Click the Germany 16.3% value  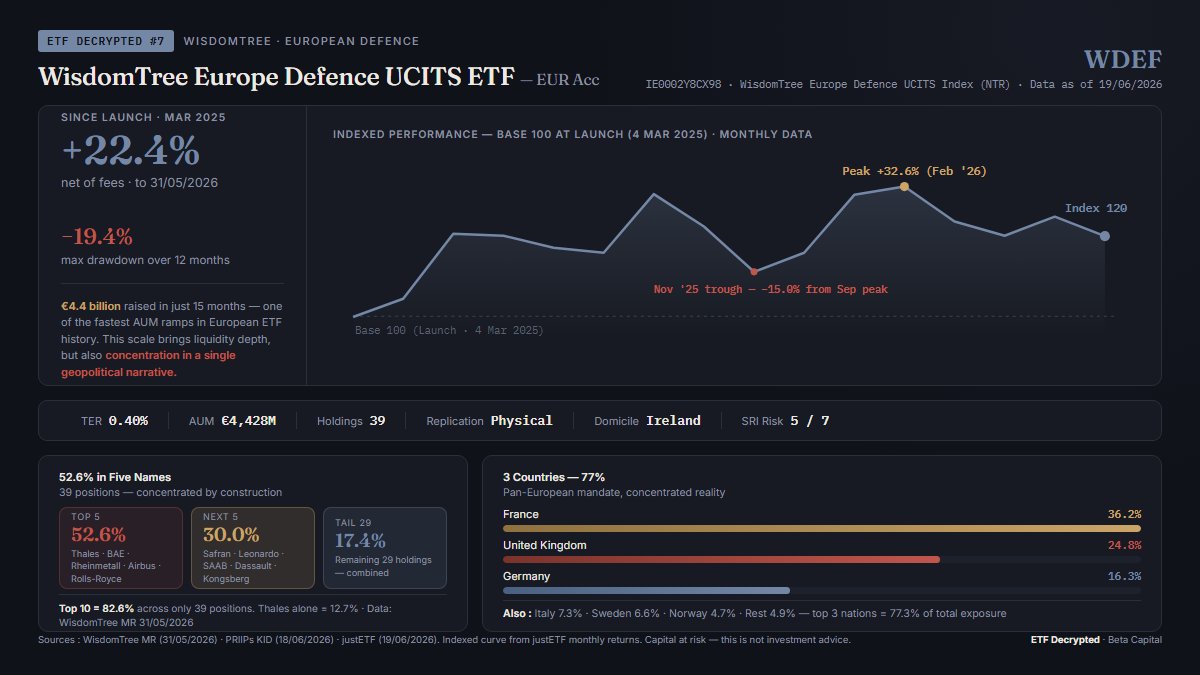click(x=1124, y=576)
